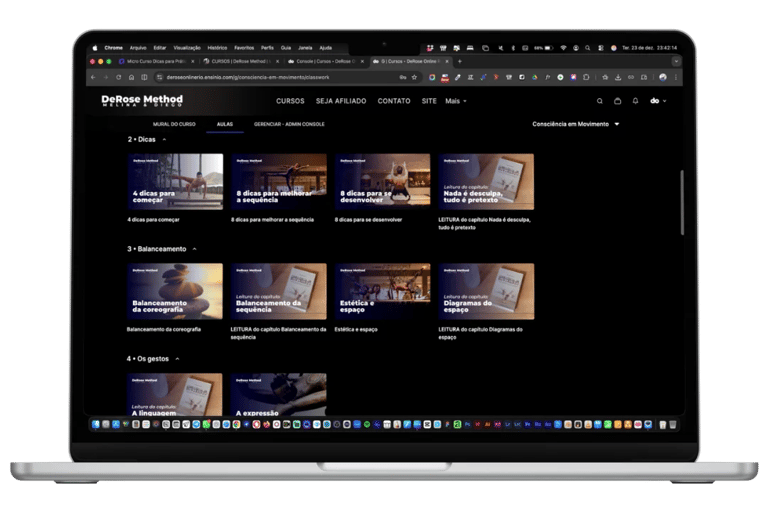
Task: Click the DeRose Method logo
Action: 142,100
